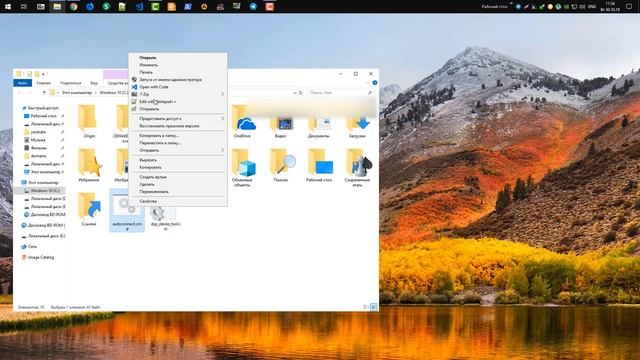Click the Explorer help icon
This screenshot has height=360, width=640.
coord(375,83)
